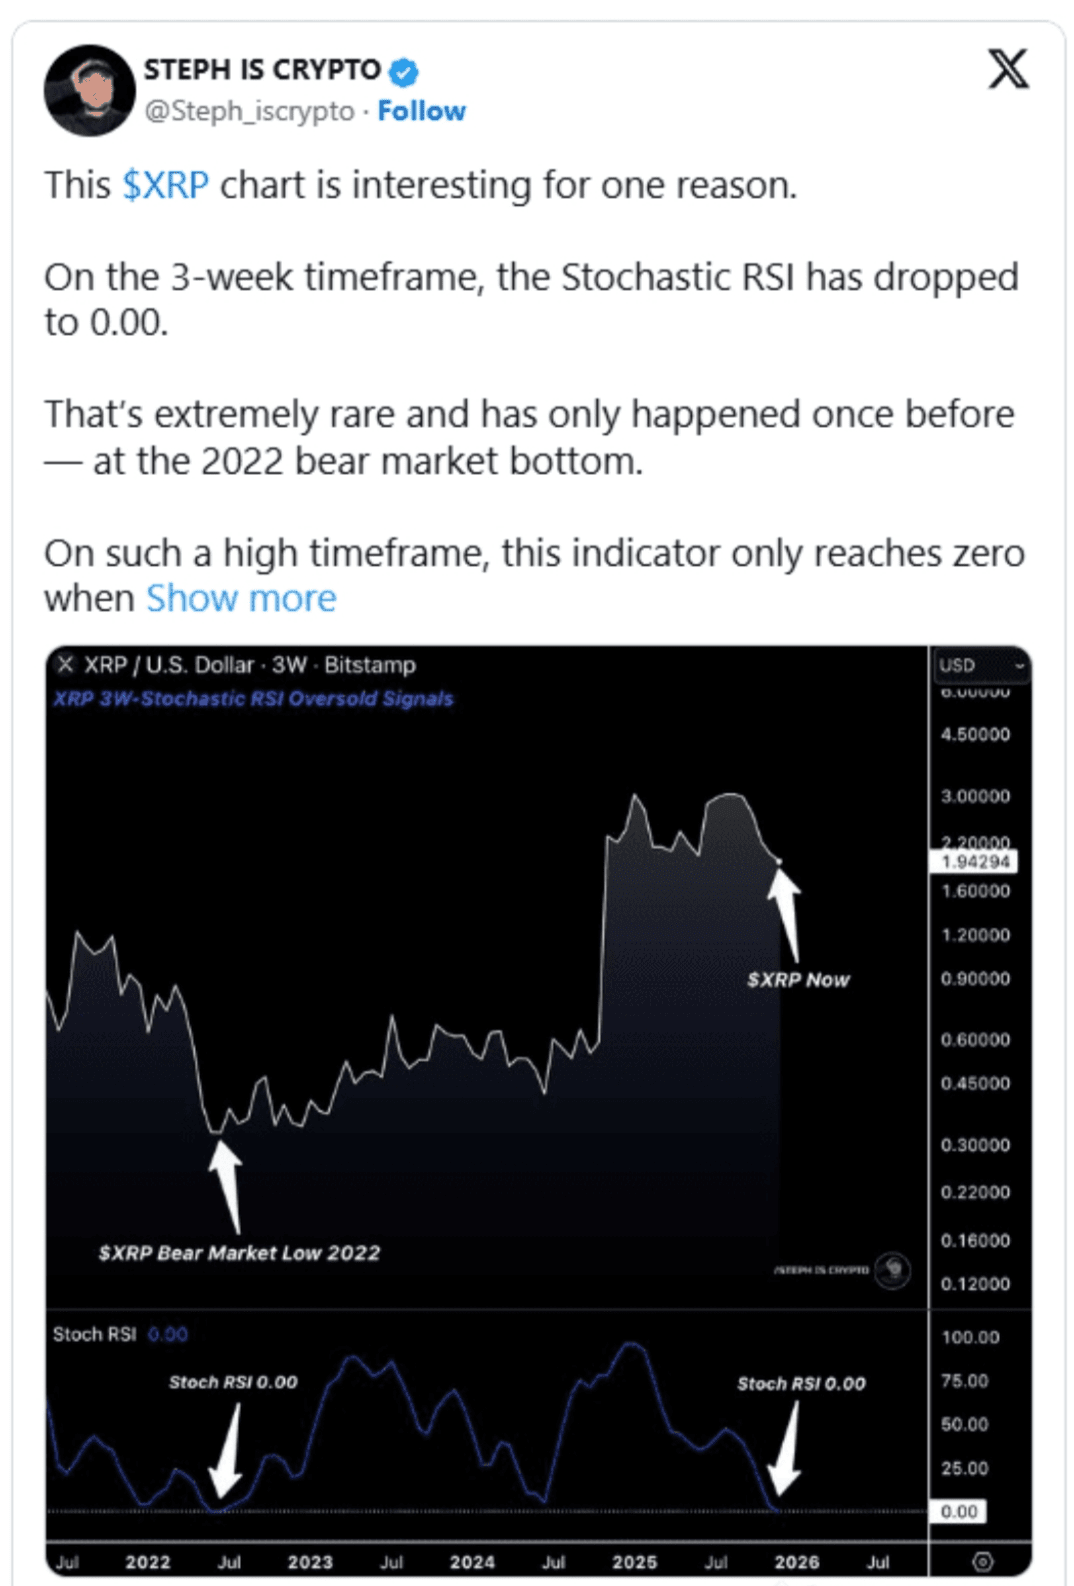
Task: Follow the Steph_iscrypto account
Action: coord(421,111)
